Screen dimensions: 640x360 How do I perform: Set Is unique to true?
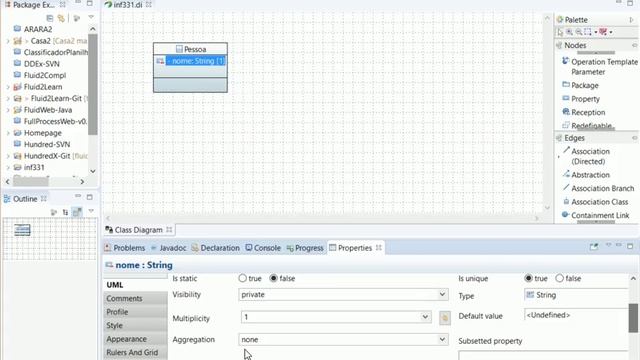pos(529,278)
